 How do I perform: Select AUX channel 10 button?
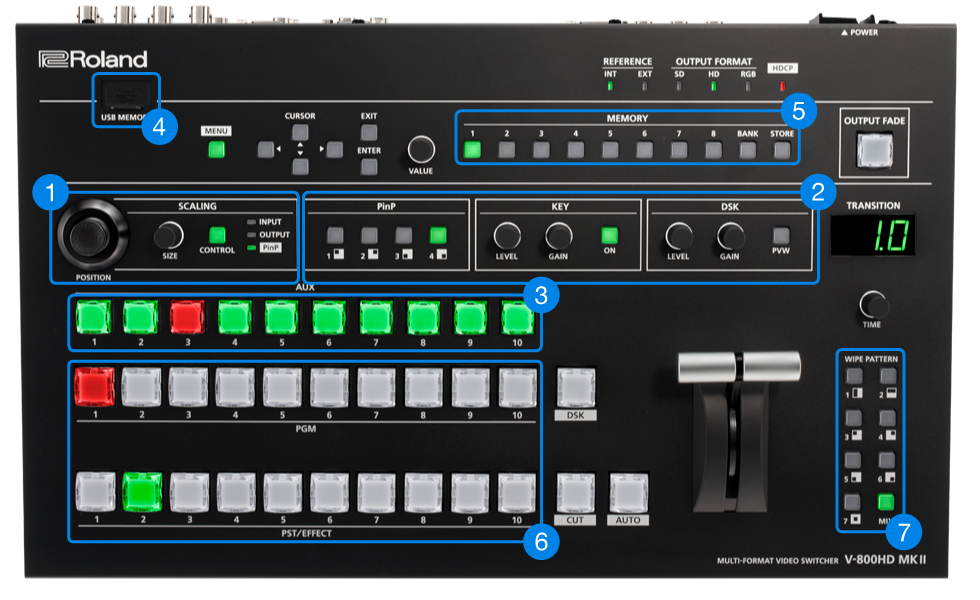518,317
